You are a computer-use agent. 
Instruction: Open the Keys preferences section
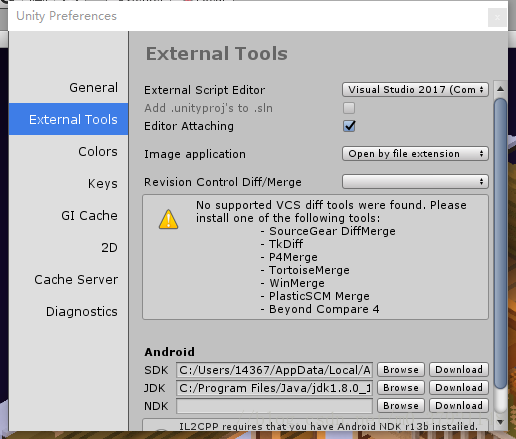(x=102, y=184)
